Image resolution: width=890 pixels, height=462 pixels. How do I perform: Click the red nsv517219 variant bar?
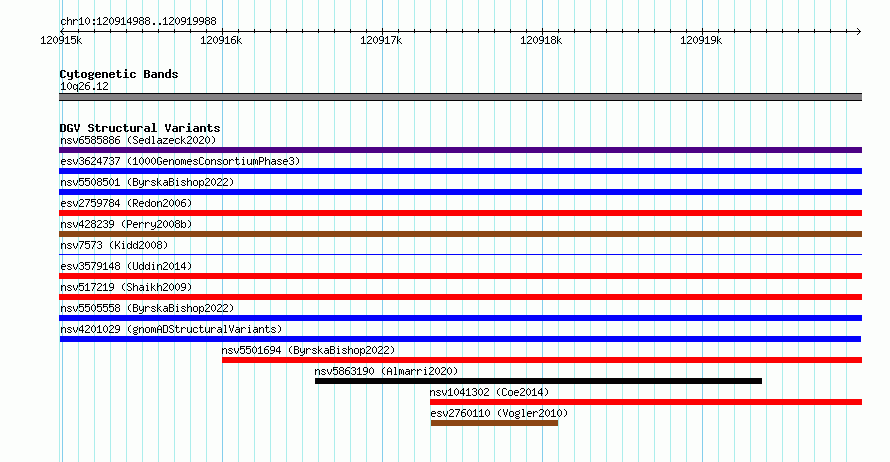pos(460,297)
